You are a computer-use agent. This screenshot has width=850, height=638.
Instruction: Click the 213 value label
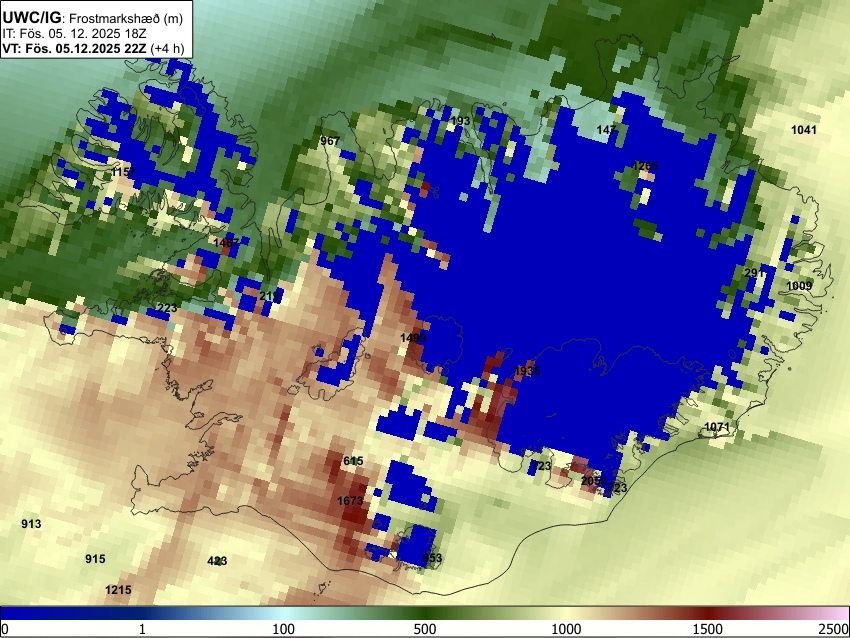269,296
